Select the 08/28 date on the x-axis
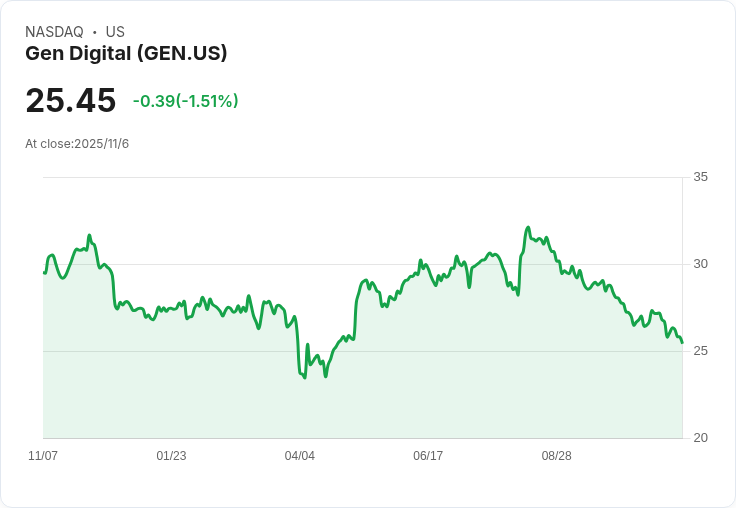This screenshot has height=508, width=736. pos(556,456)
